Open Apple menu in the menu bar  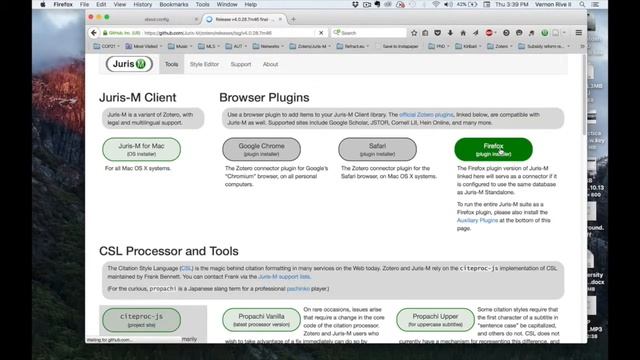pos(43,4)
